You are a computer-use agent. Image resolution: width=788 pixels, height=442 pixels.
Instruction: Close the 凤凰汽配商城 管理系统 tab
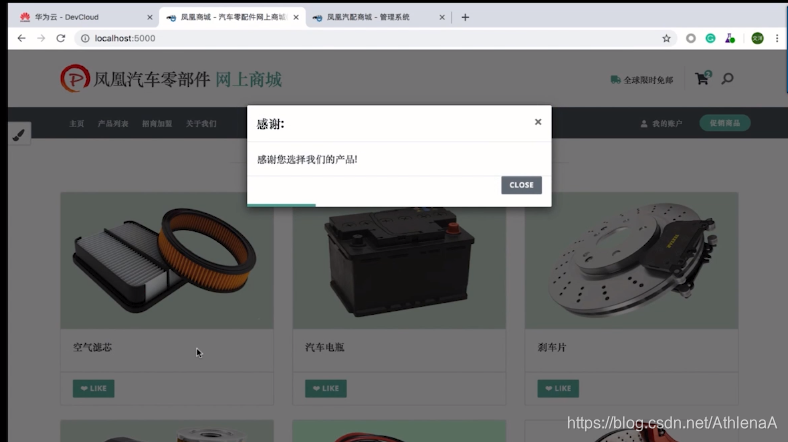coord(442,17)
